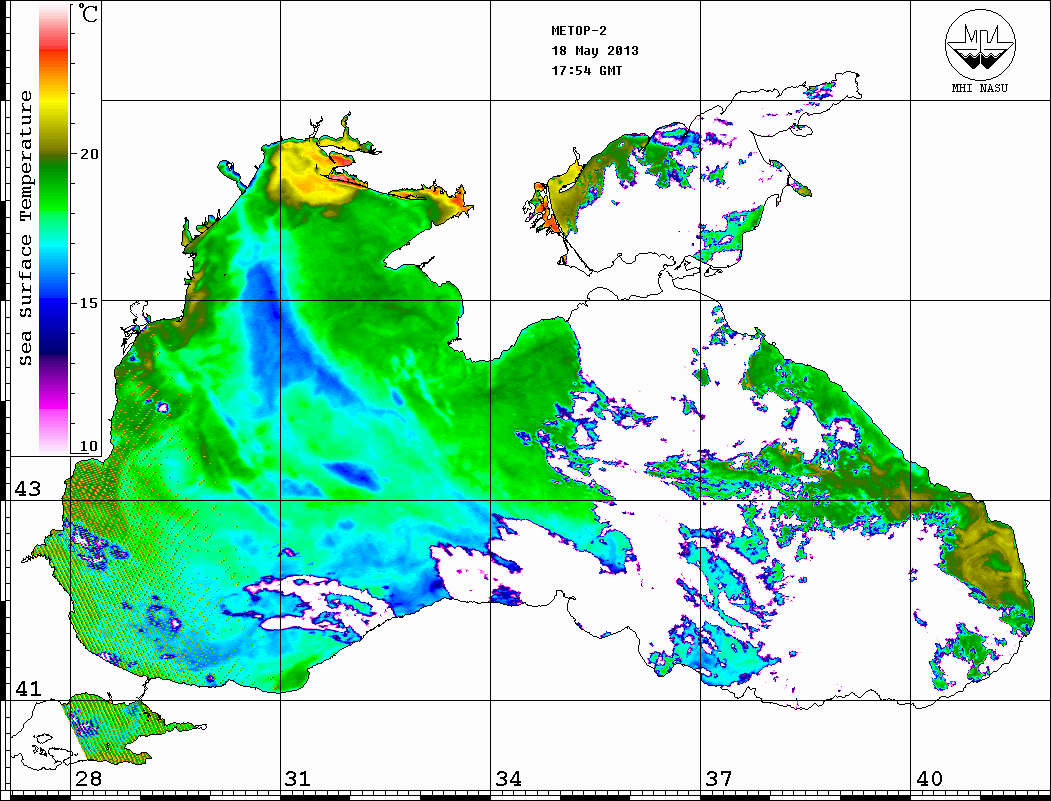The height and width of the screenshot is (801, 1051).
Task: Click the longitude label 34
Action: 507,779
